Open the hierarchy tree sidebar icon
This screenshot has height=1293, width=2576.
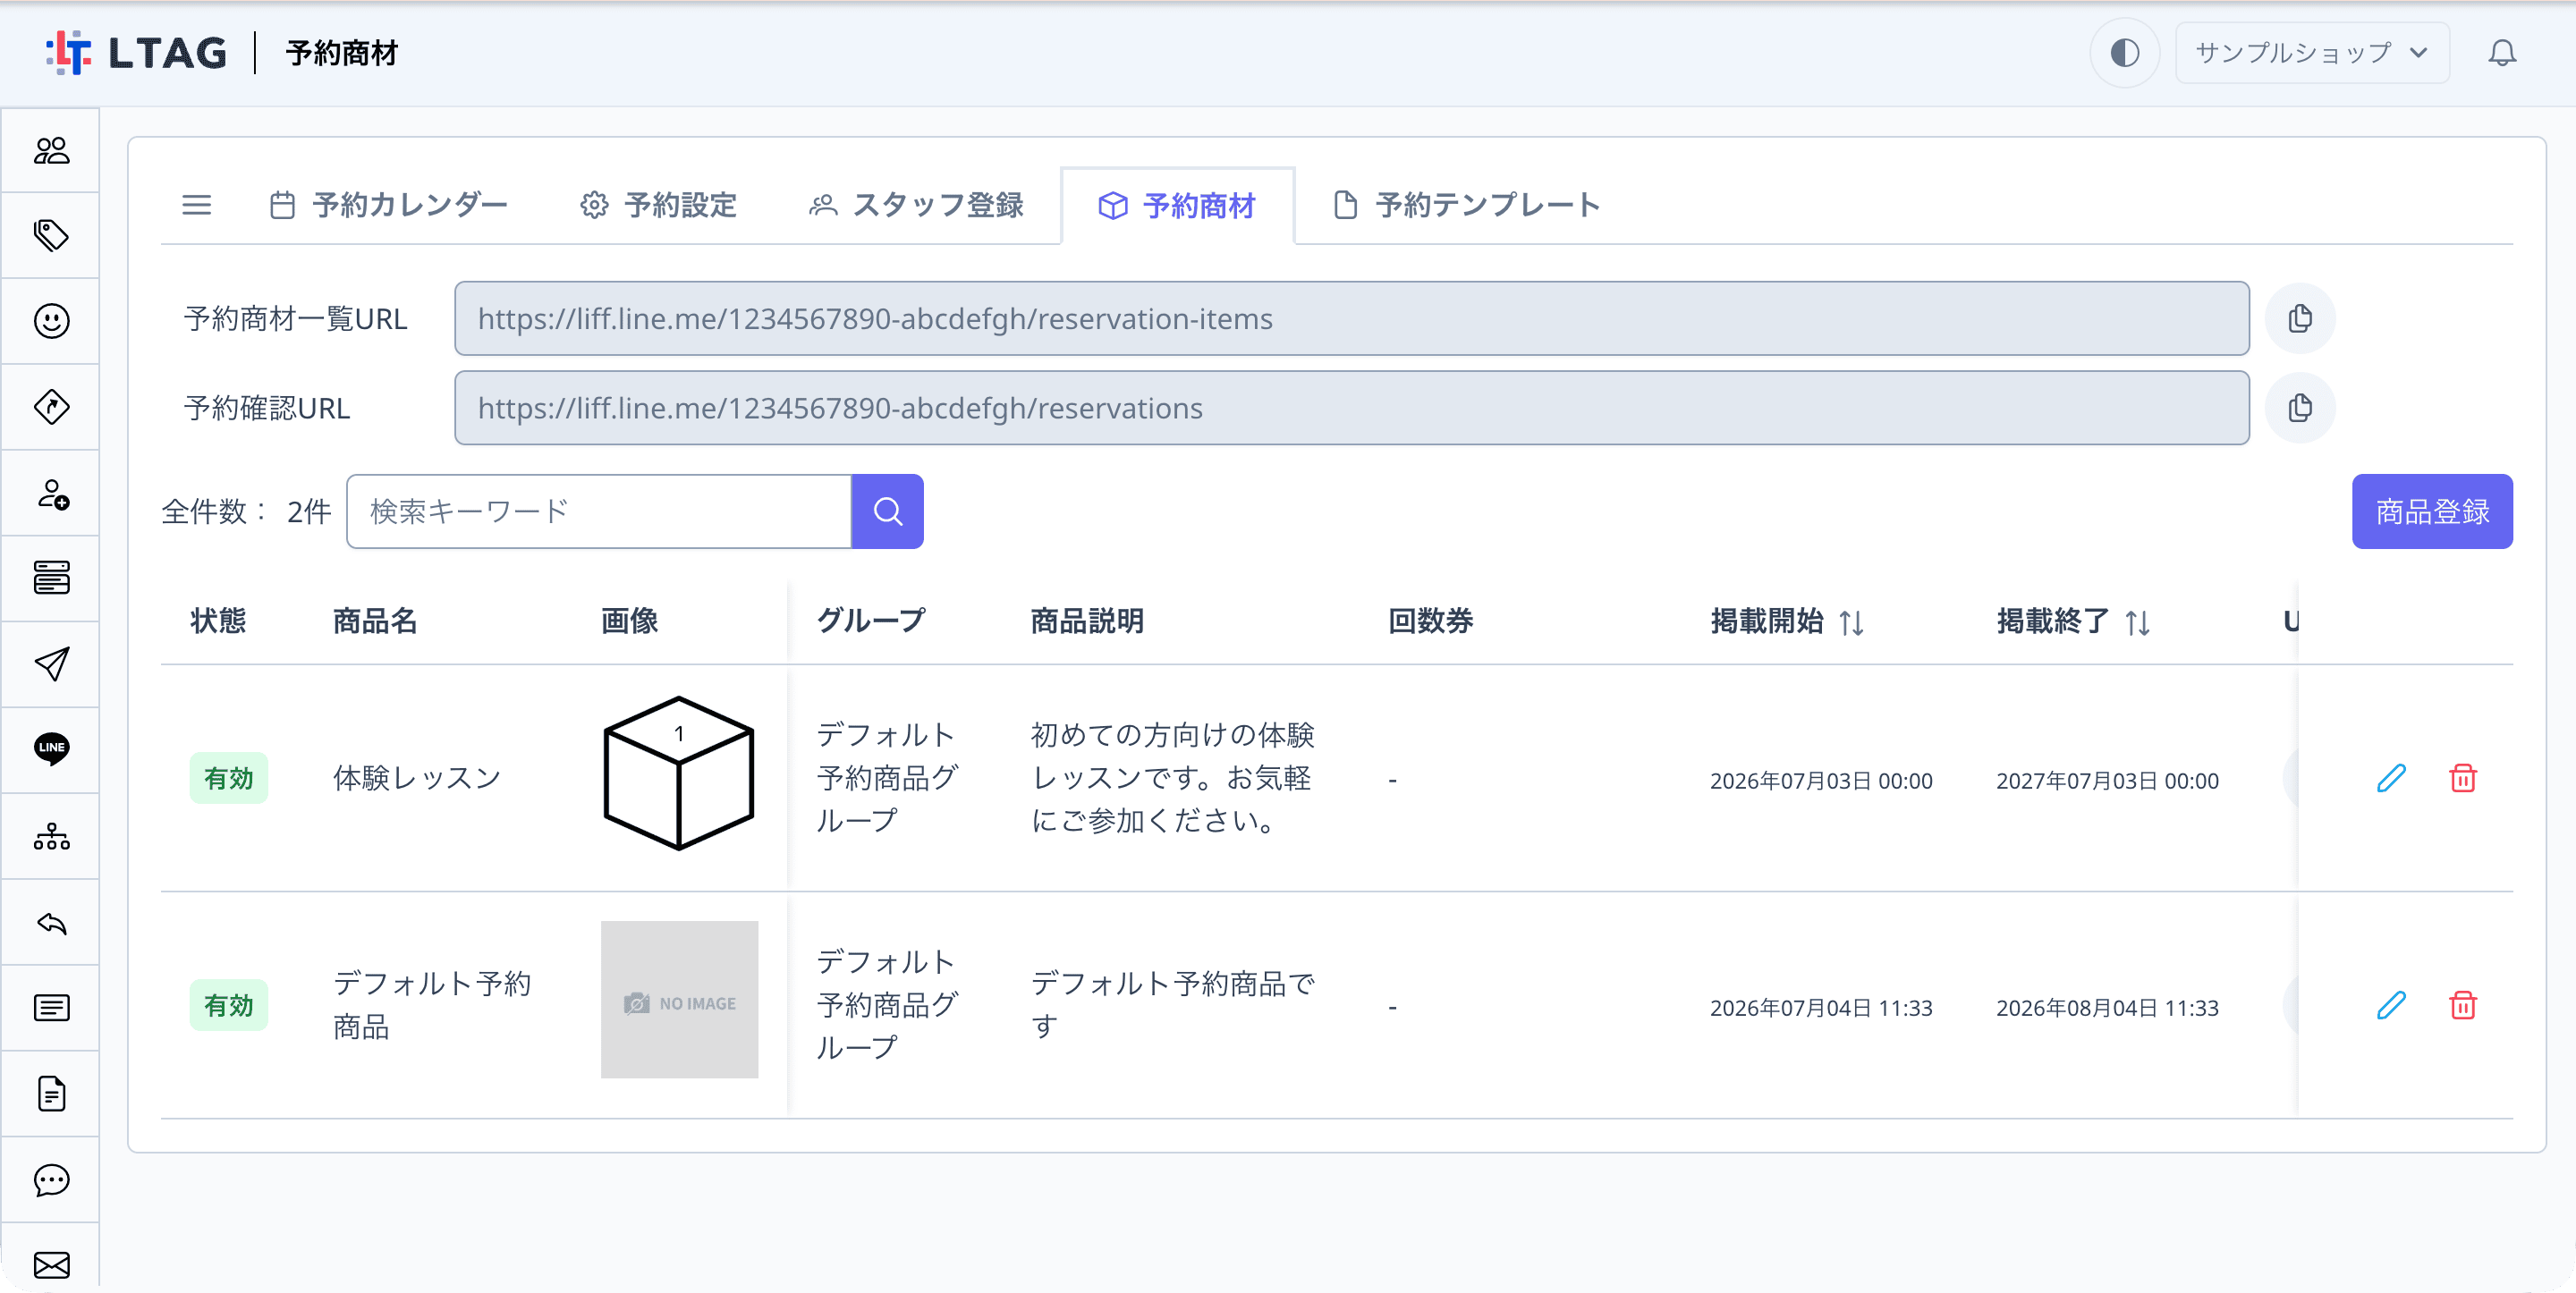click(51, 836)
